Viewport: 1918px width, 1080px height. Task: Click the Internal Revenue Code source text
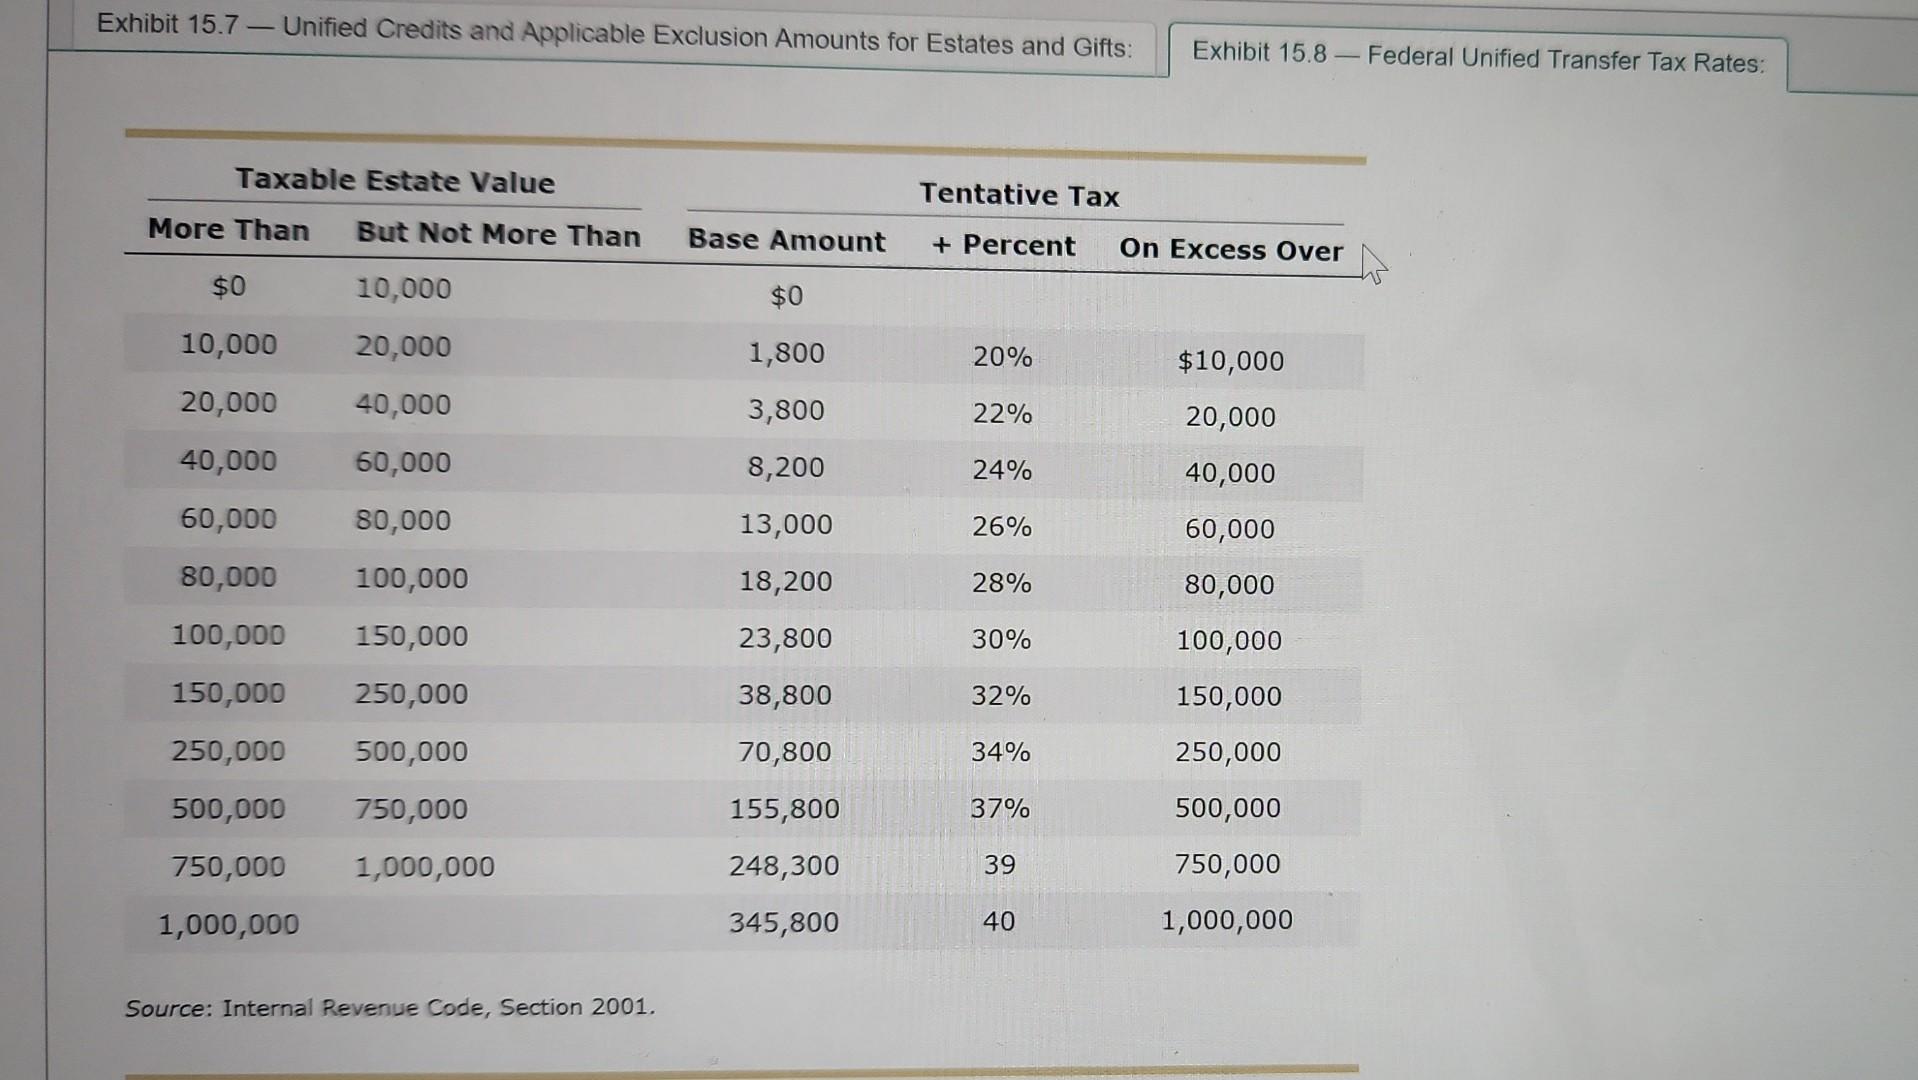[x=388, y=1008]
